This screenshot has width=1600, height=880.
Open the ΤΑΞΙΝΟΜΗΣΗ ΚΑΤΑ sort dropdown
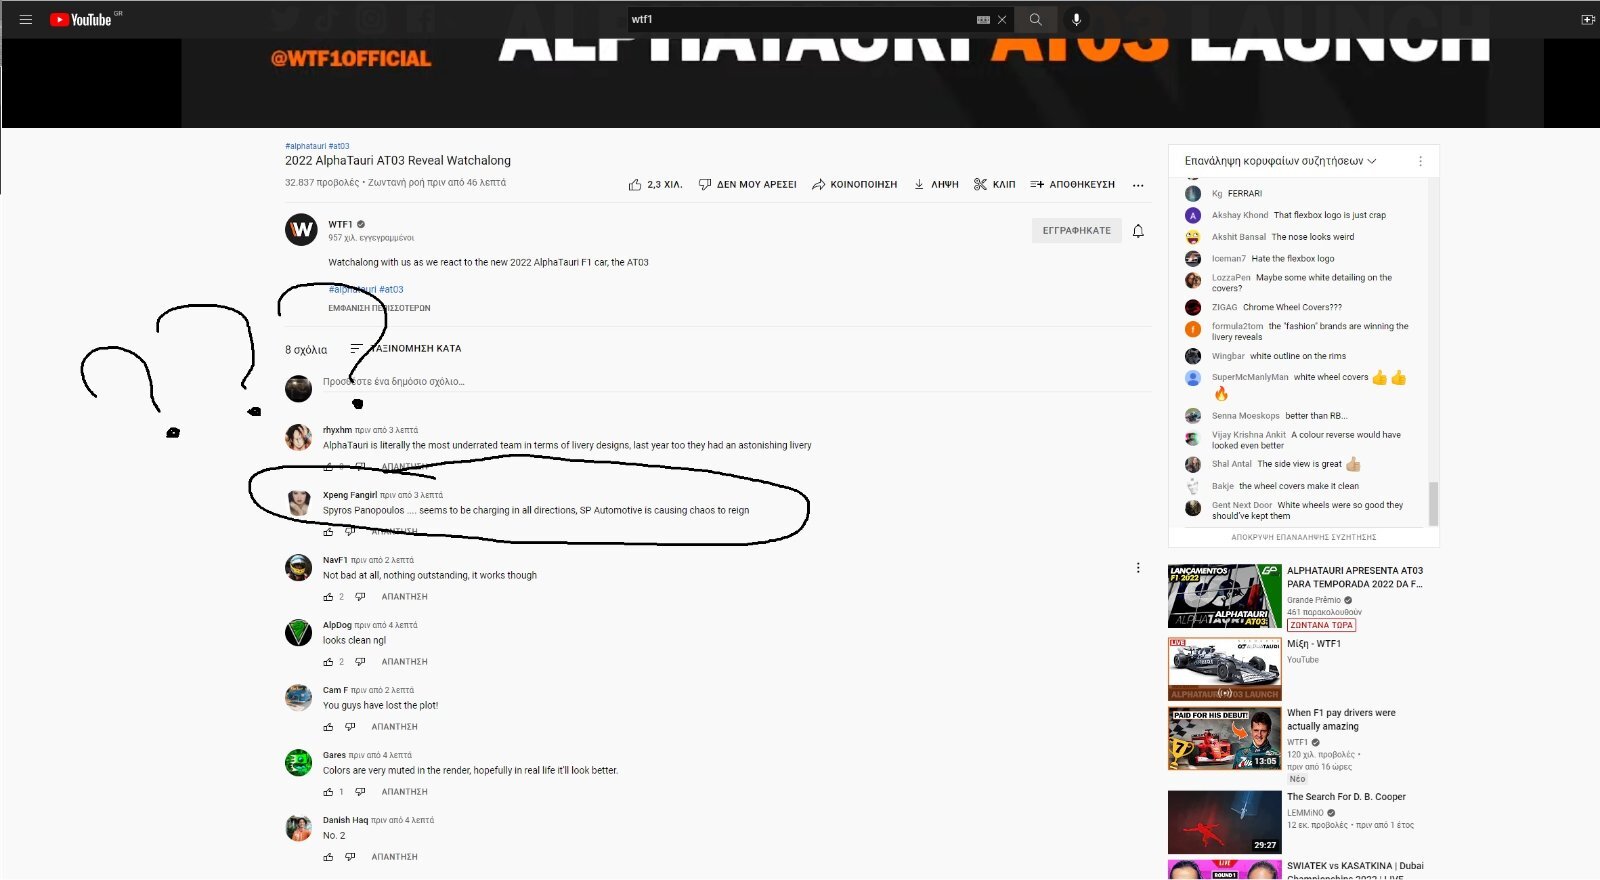[405, 348]
